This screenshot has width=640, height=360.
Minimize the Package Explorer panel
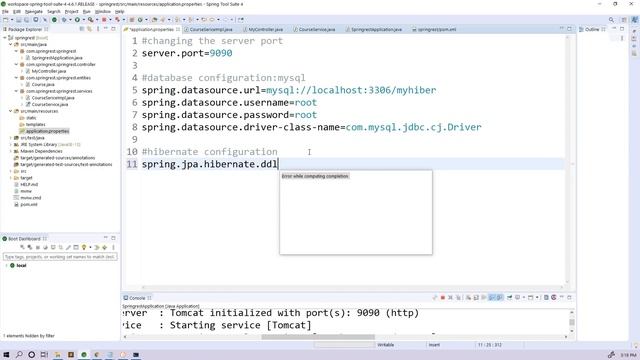(106, 29)
